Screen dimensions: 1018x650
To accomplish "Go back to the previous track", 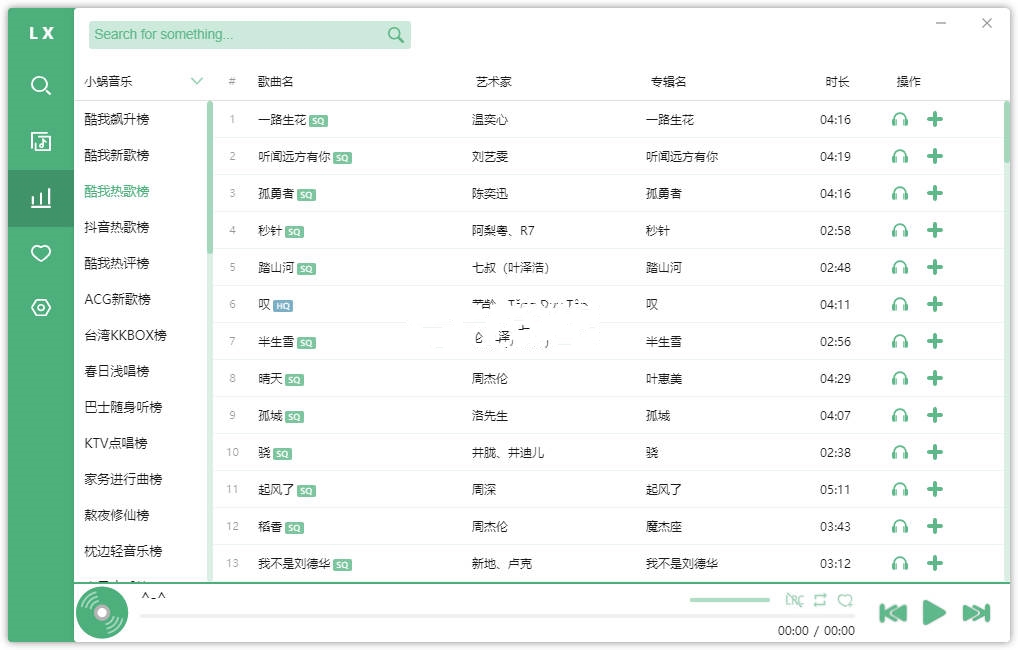I will click(x=893, y=612).
